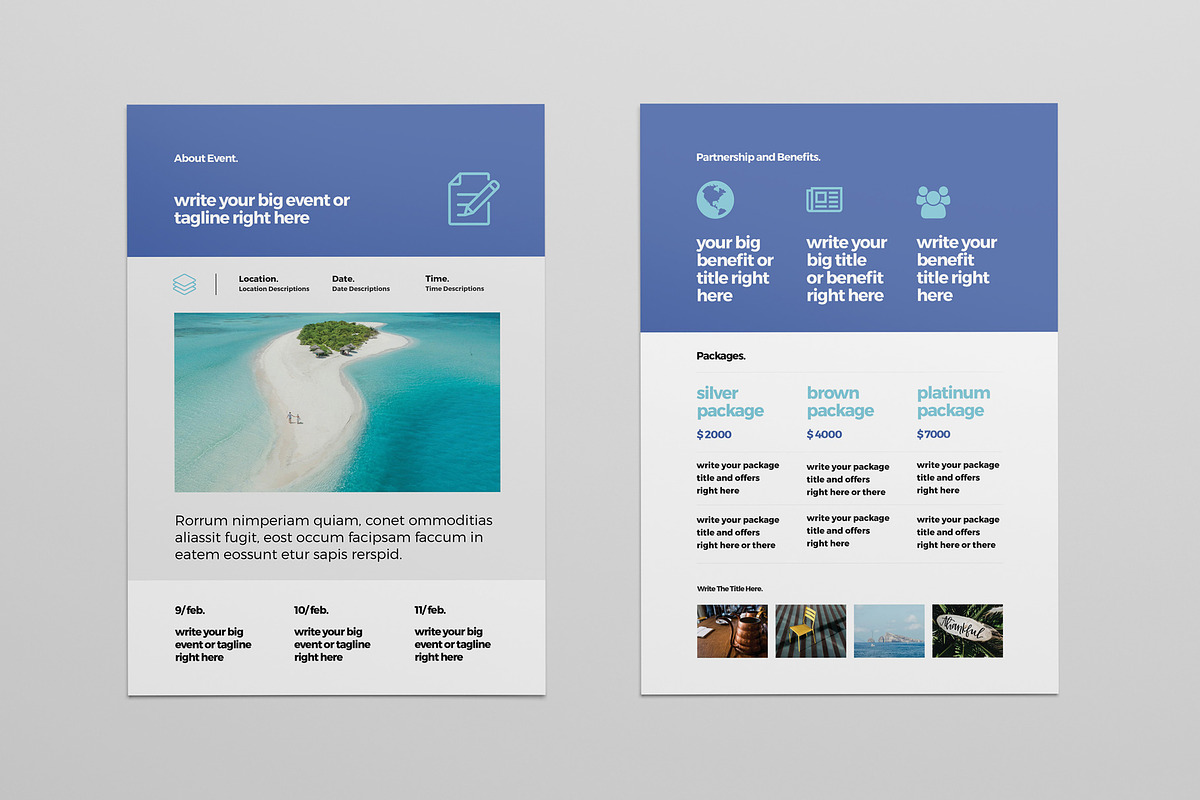1200x800 pixels.
Task: Click the '9/feb.' date heading
Action: click(190, 610)
